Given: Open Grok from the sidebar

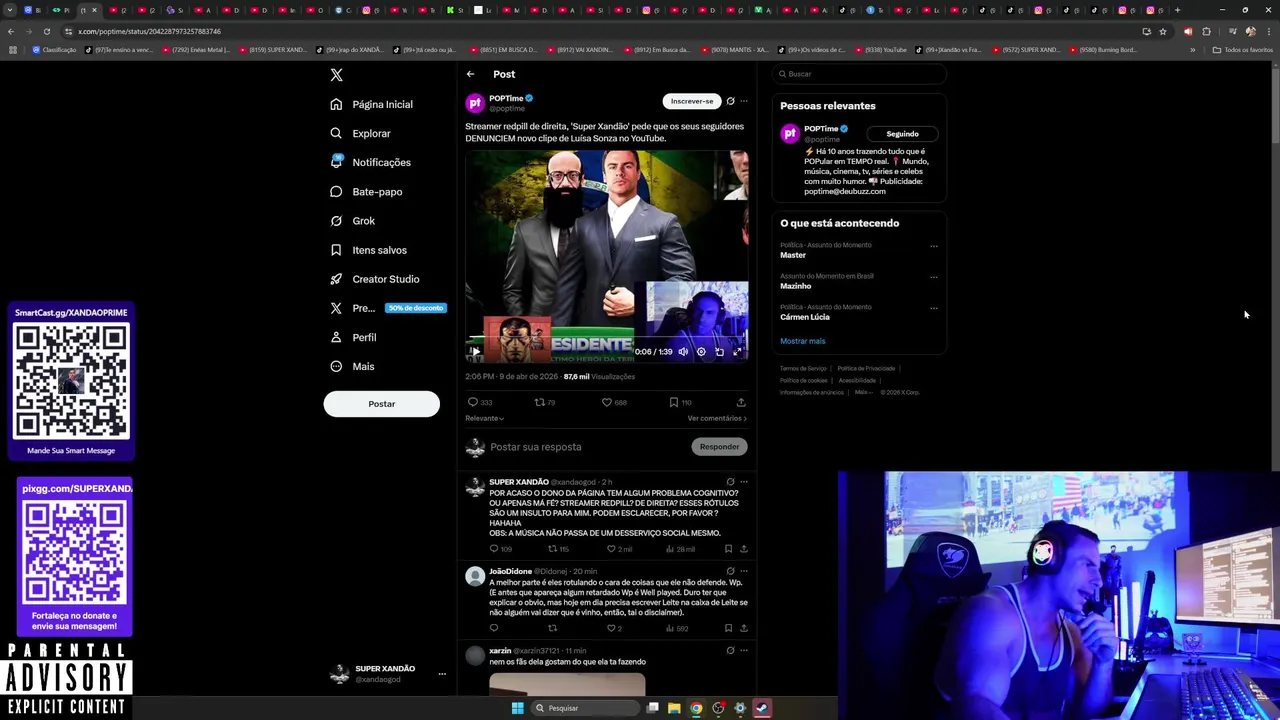Looking at the screenshot, I should tap(352, 221).
